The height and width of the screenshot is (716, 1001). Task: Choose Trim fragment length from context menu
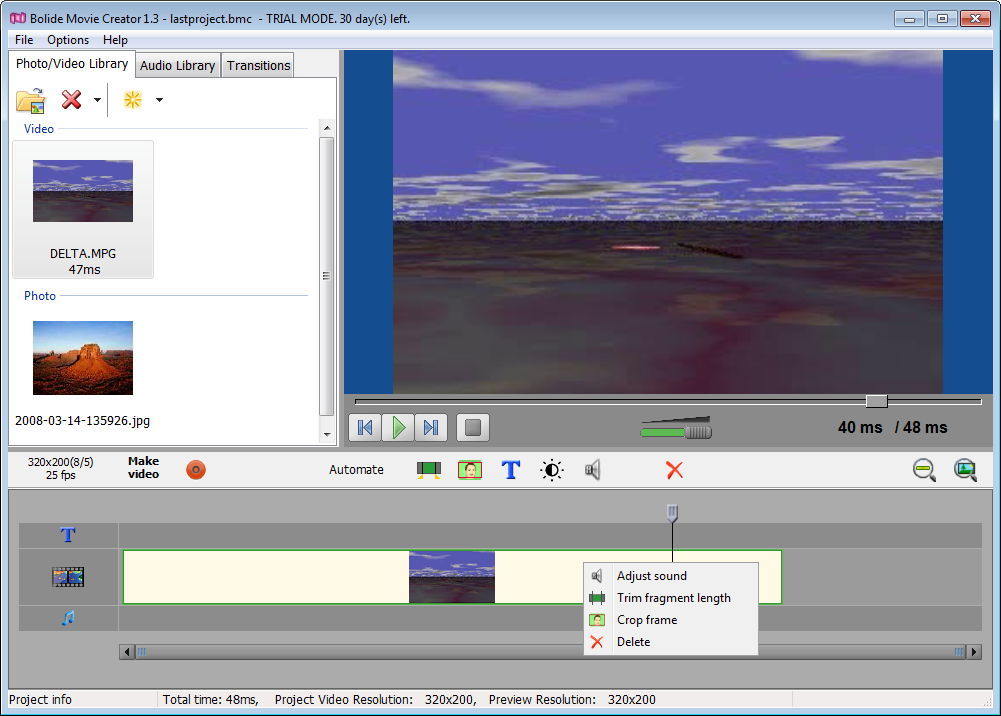[671, 598]
